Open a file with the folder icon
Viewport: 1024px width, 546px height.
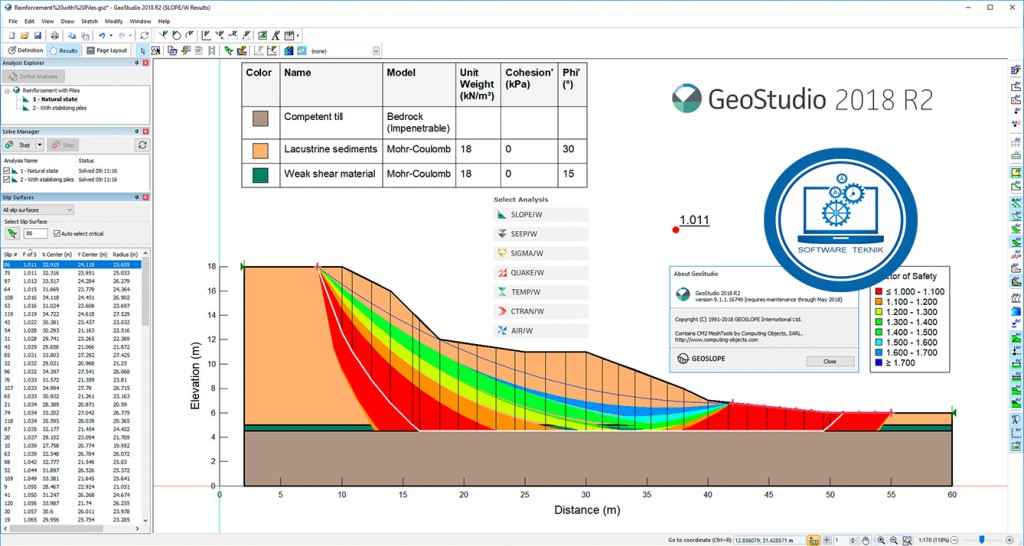click(x=24, y=35)
